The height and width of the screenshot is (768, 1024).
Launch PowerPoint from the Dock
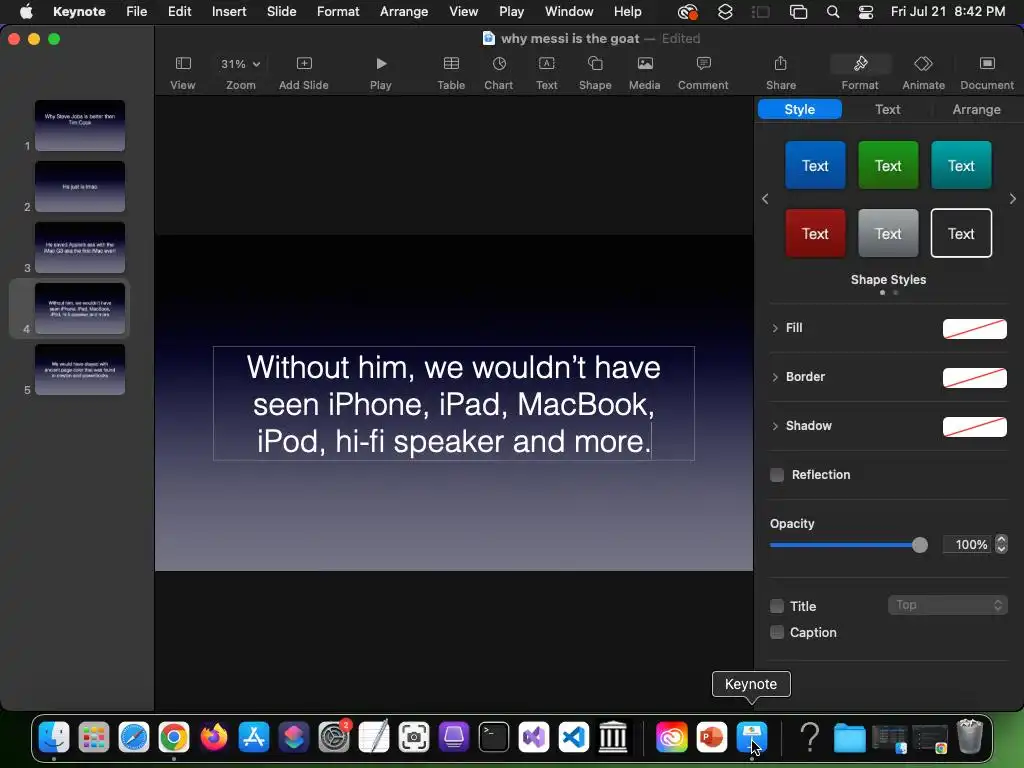pos(712,737)
